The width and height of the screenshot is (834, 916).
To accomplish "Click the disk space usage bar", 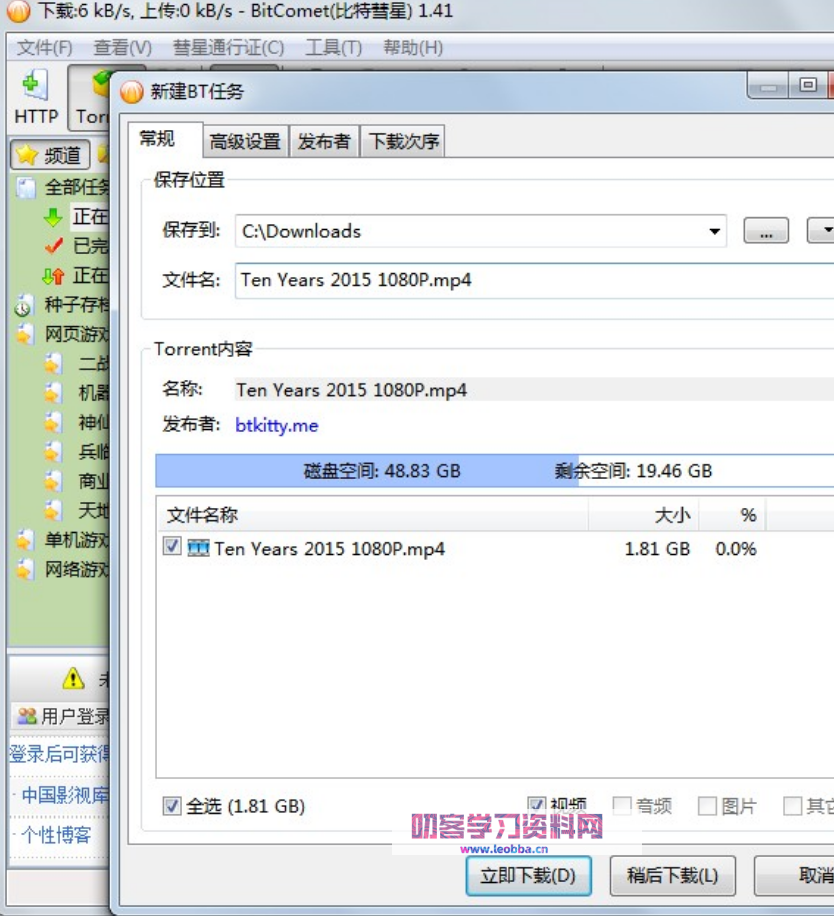I will click(494, 470).
